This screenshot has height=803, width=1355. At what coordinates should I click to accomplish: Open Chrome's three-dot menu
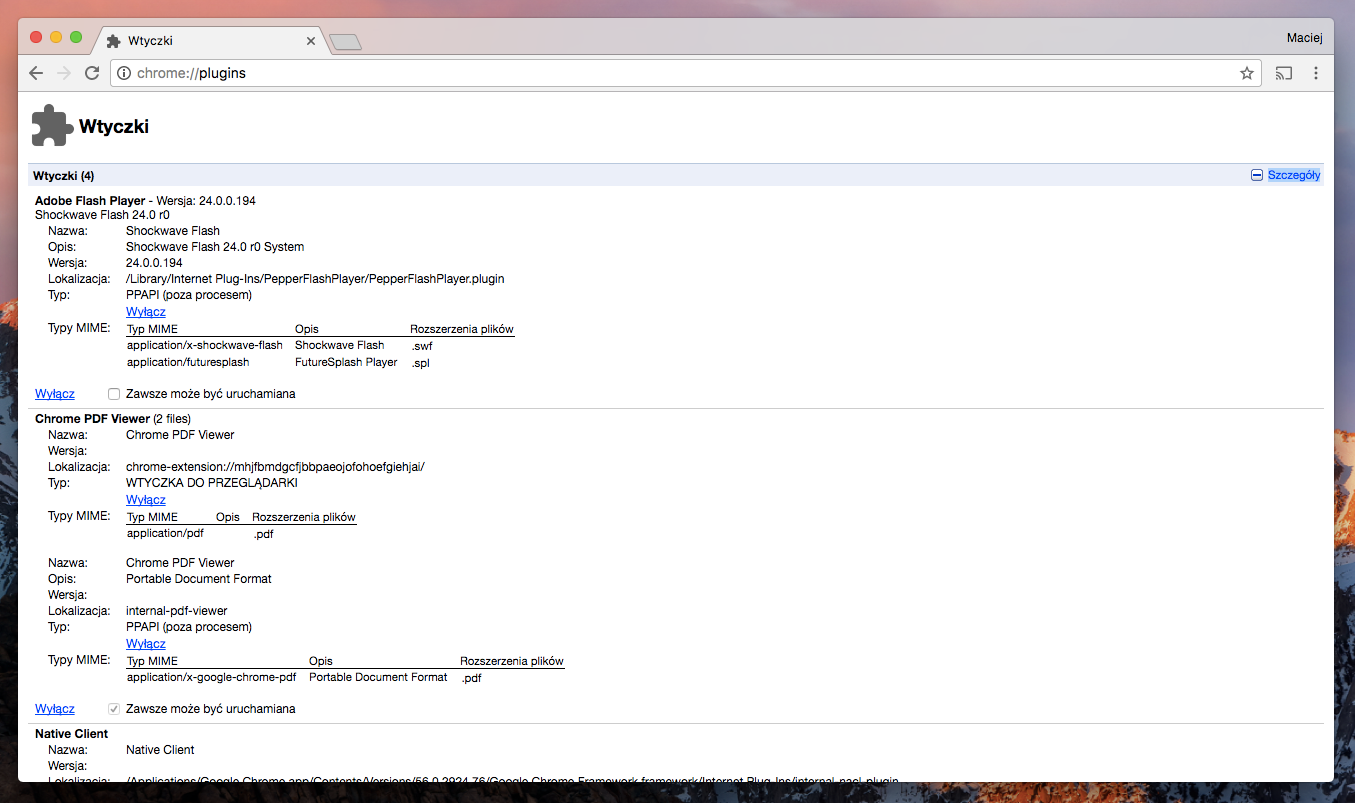[1316, 73]
